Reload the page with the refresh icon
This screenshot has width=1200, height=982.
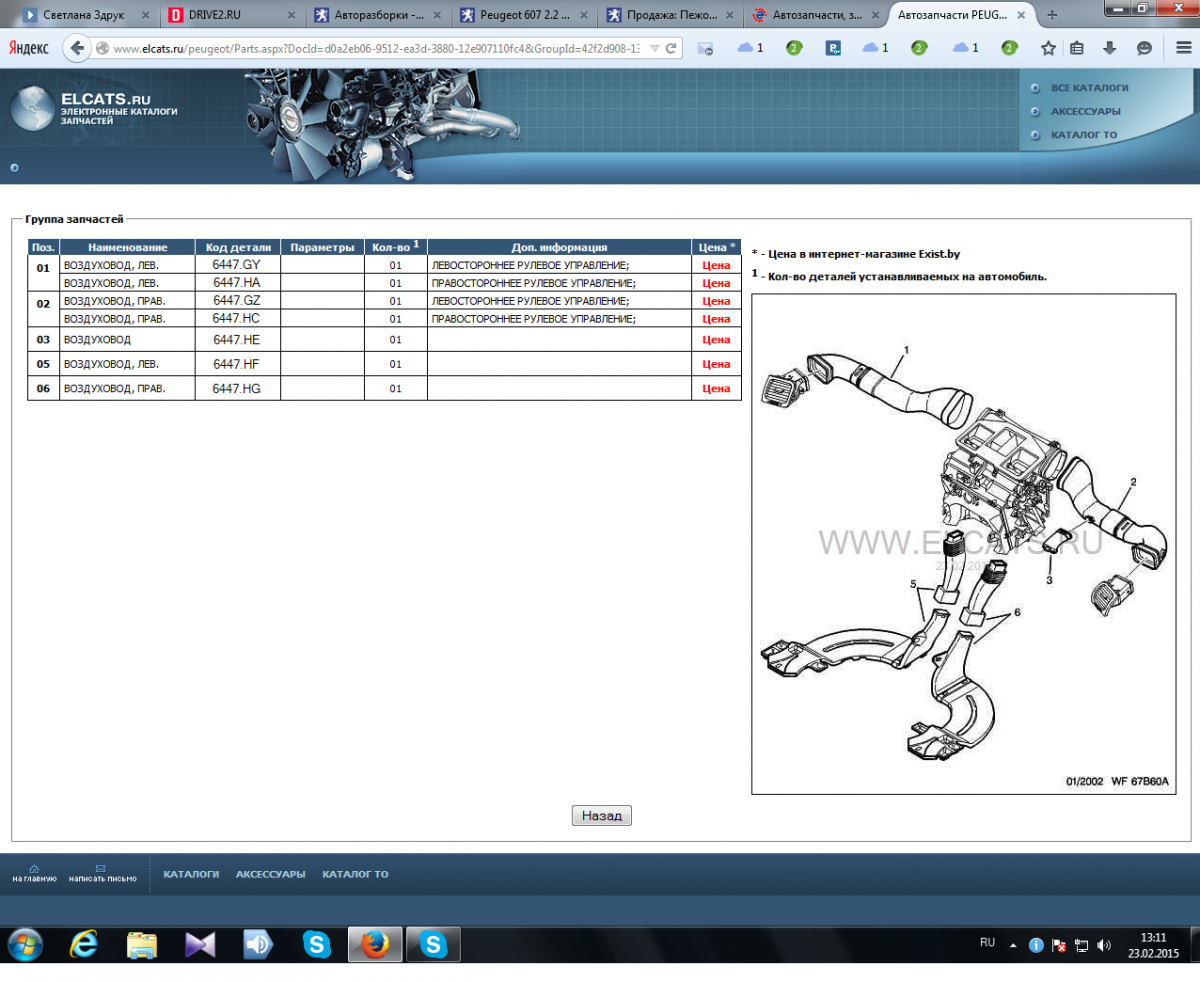click(672, 48)
